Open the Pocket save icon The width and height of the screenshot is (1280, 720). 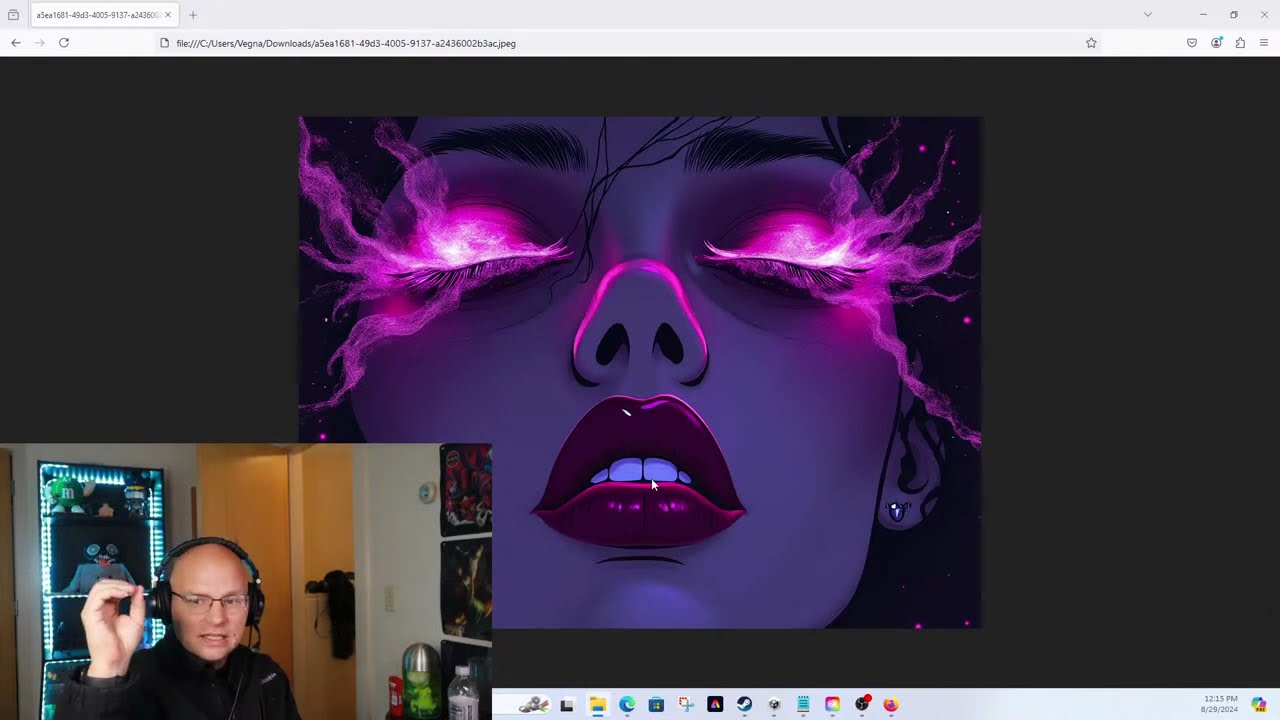(x=1192, y=43)
